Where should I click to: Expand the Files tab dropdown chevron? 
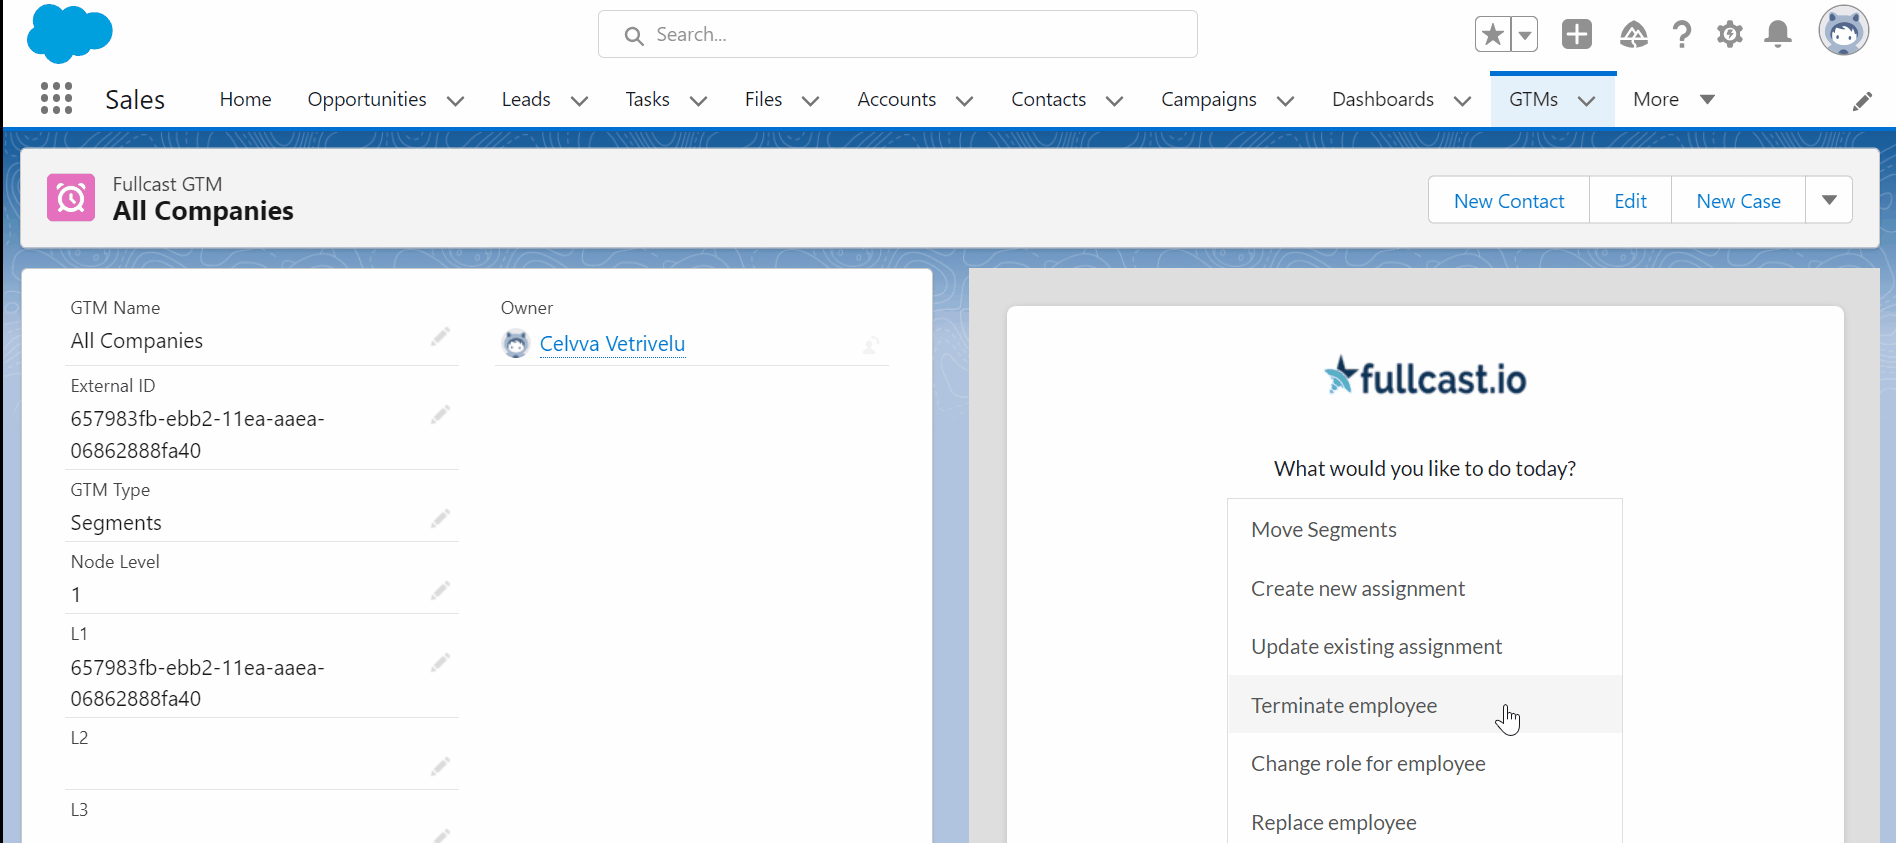pos(811,101)
